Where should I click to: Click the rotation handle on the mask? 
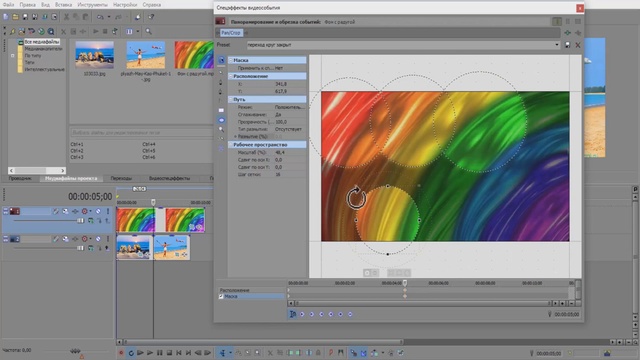356,198
